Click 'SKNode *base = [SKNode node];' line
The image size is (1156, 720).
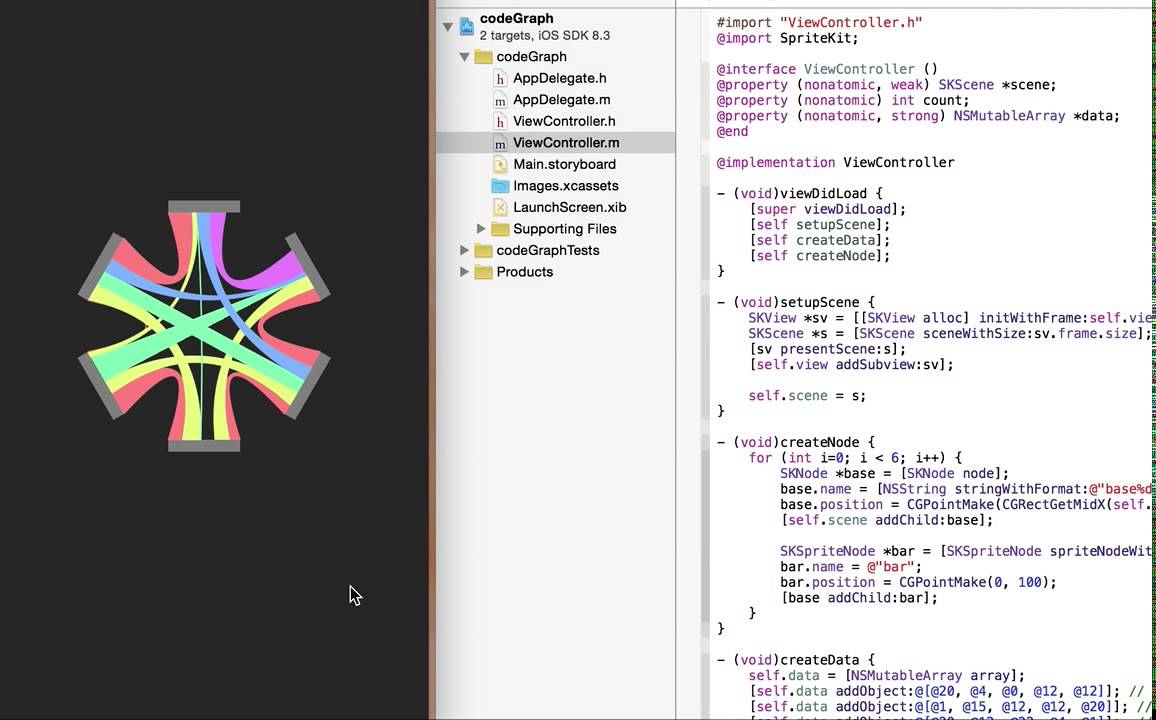pyautogui.click(x=894, y=473)
